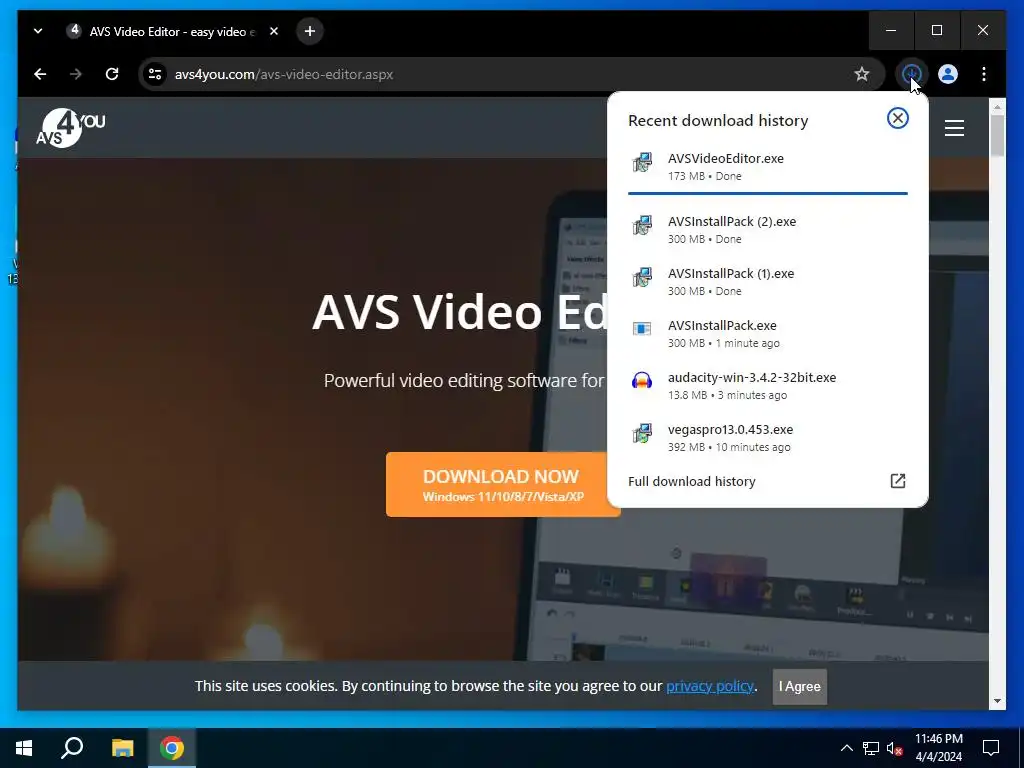The width and height of the screenshot is (1024, 768).
Task: Go back using the browser back arrow
Action: [x=40, y=74]
